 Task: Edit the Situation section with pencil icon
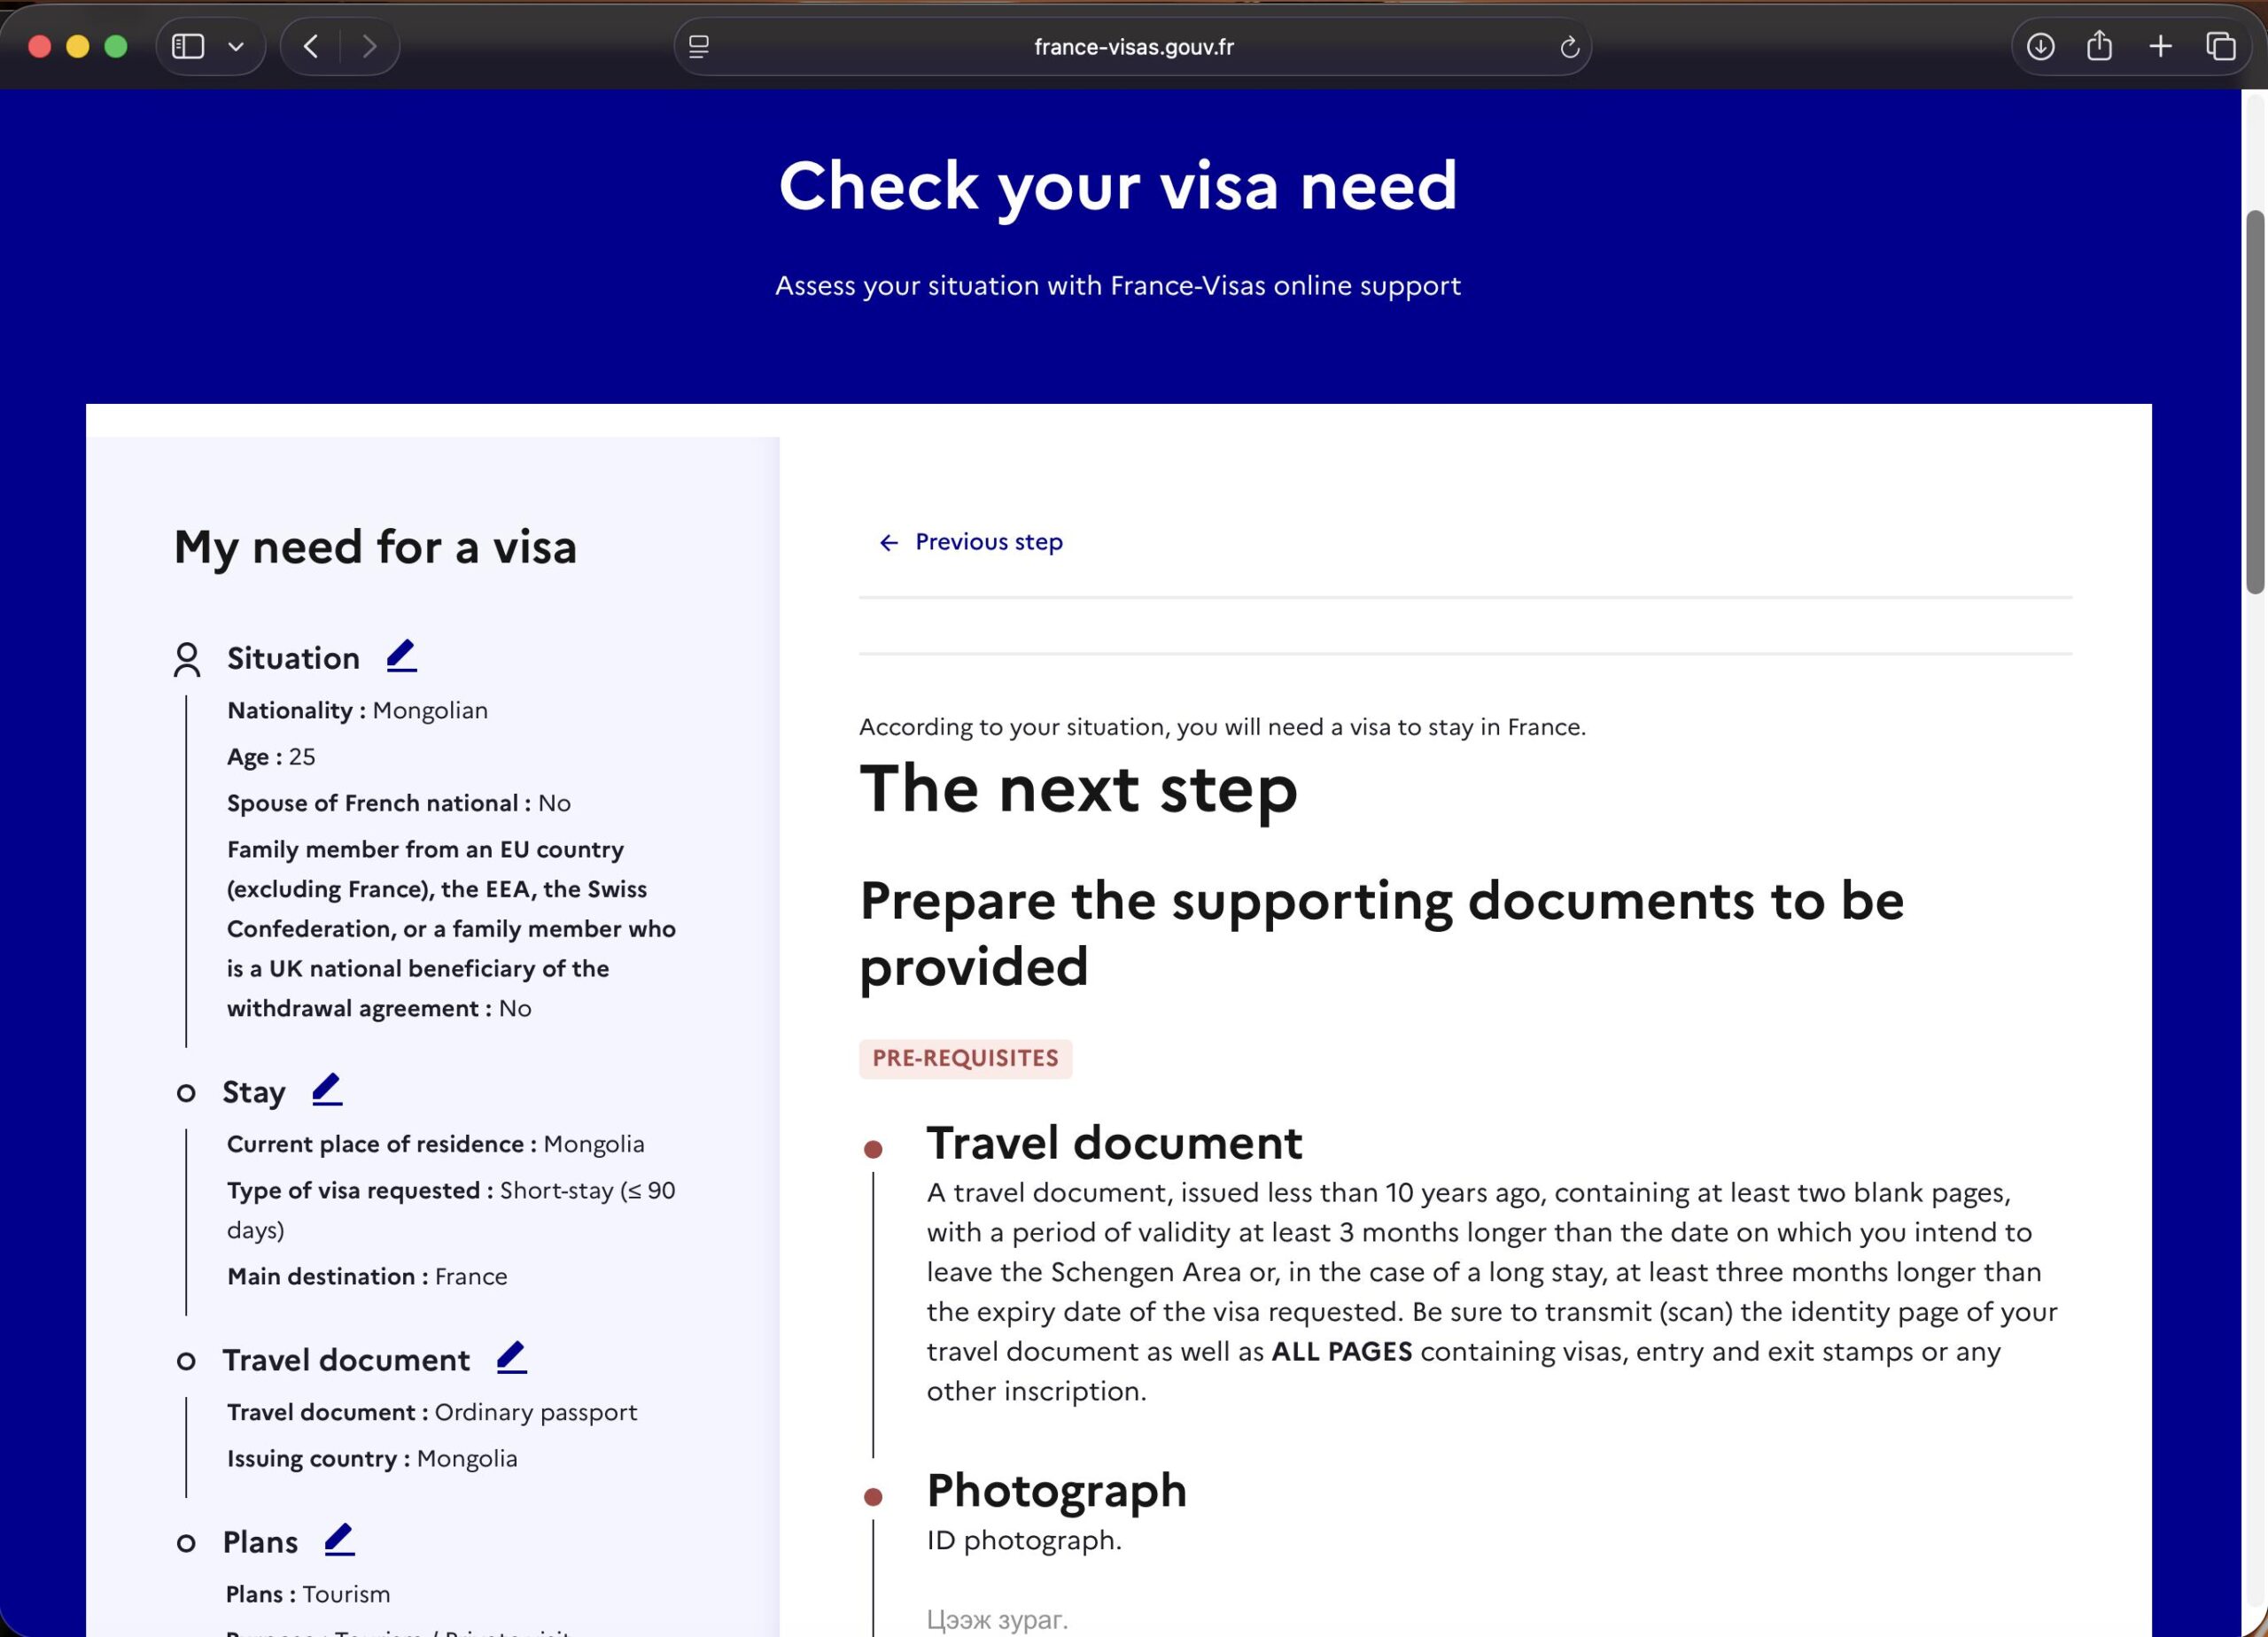[x=401, y=656]
